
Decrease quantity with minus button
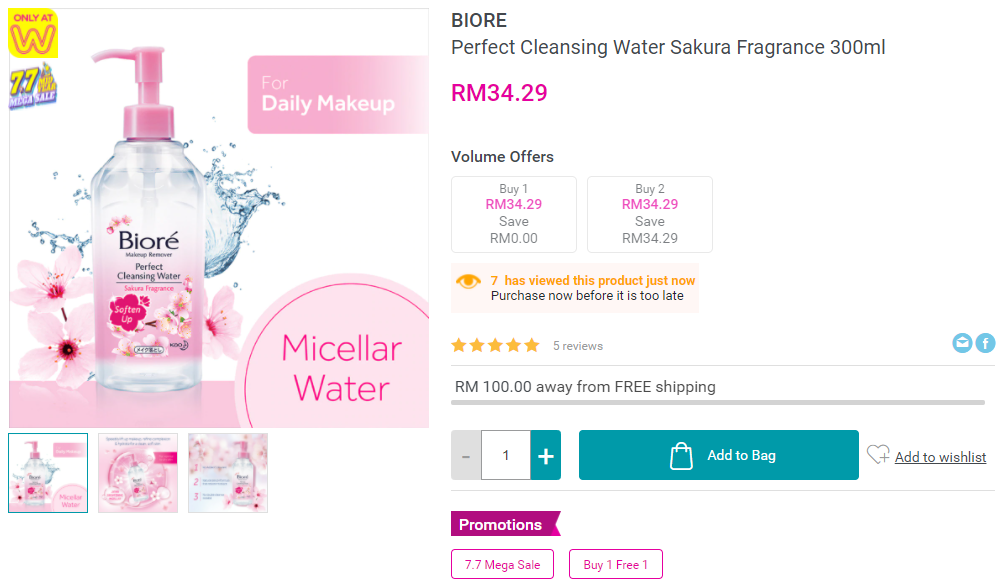[x=466, y=456]
